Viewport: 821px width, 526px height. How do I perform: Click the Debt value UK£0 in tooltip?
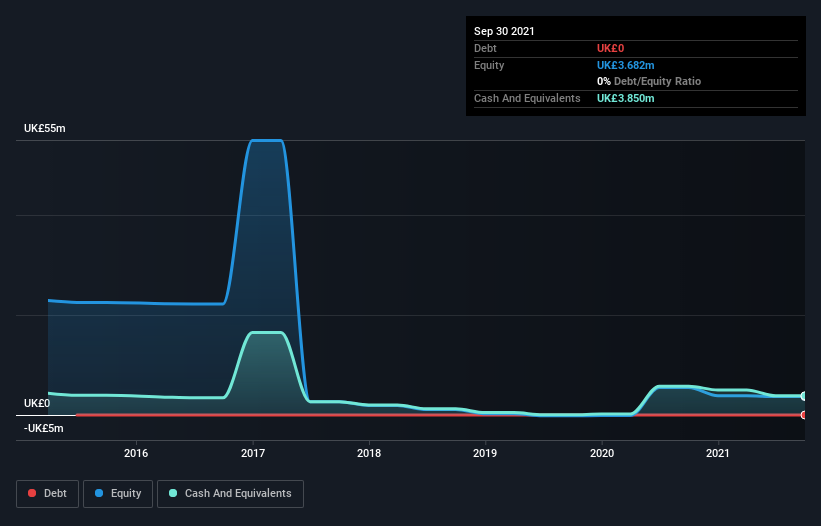tap(611, 48)
